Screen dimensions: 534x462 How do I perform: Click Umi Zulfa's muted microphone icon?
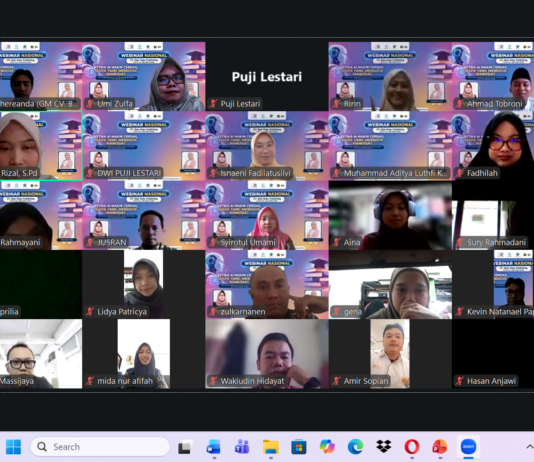coord(90,104)
